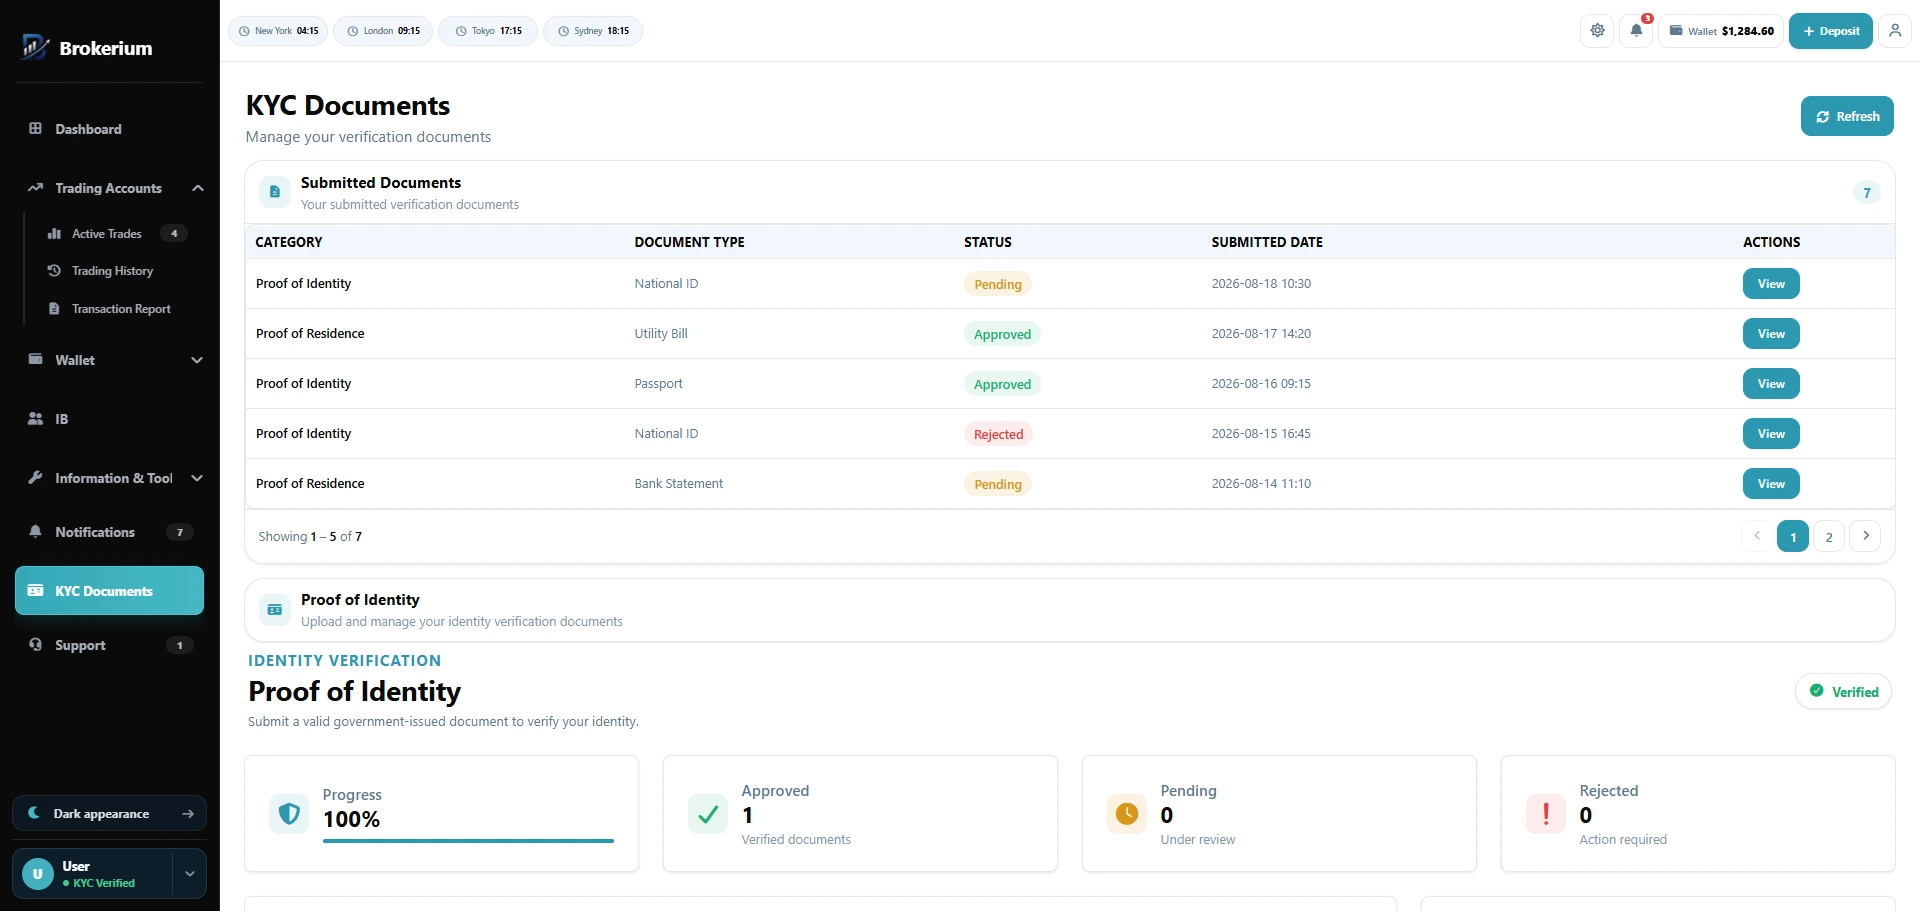Viewport: 1920px width, 911px height.
Task: Click the SUBMITTED DATE column header
Action: pyautogui.click(x=1267, y=242)
